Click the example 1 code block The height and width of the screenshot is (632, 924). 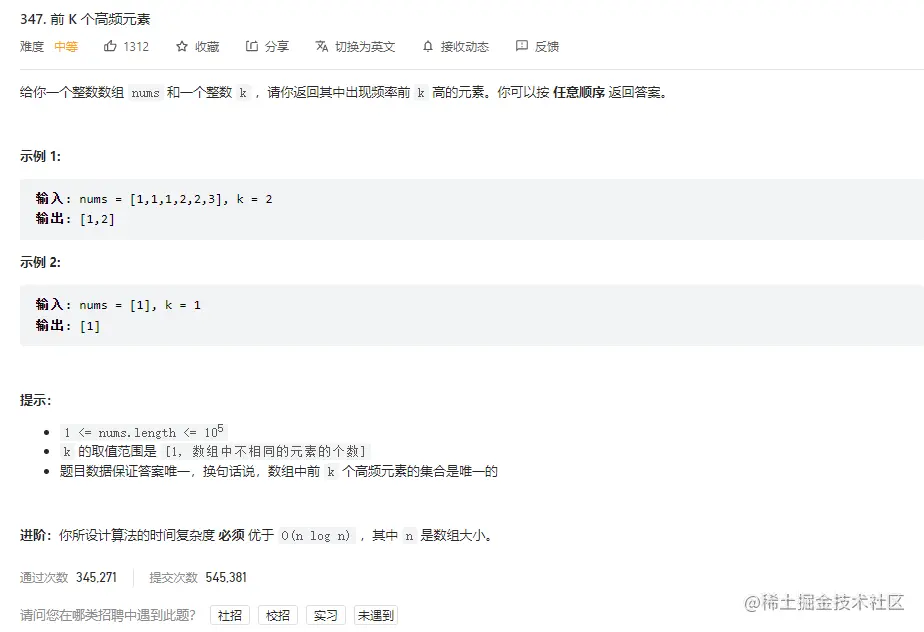pyautogui.click(x=471, y=209)
